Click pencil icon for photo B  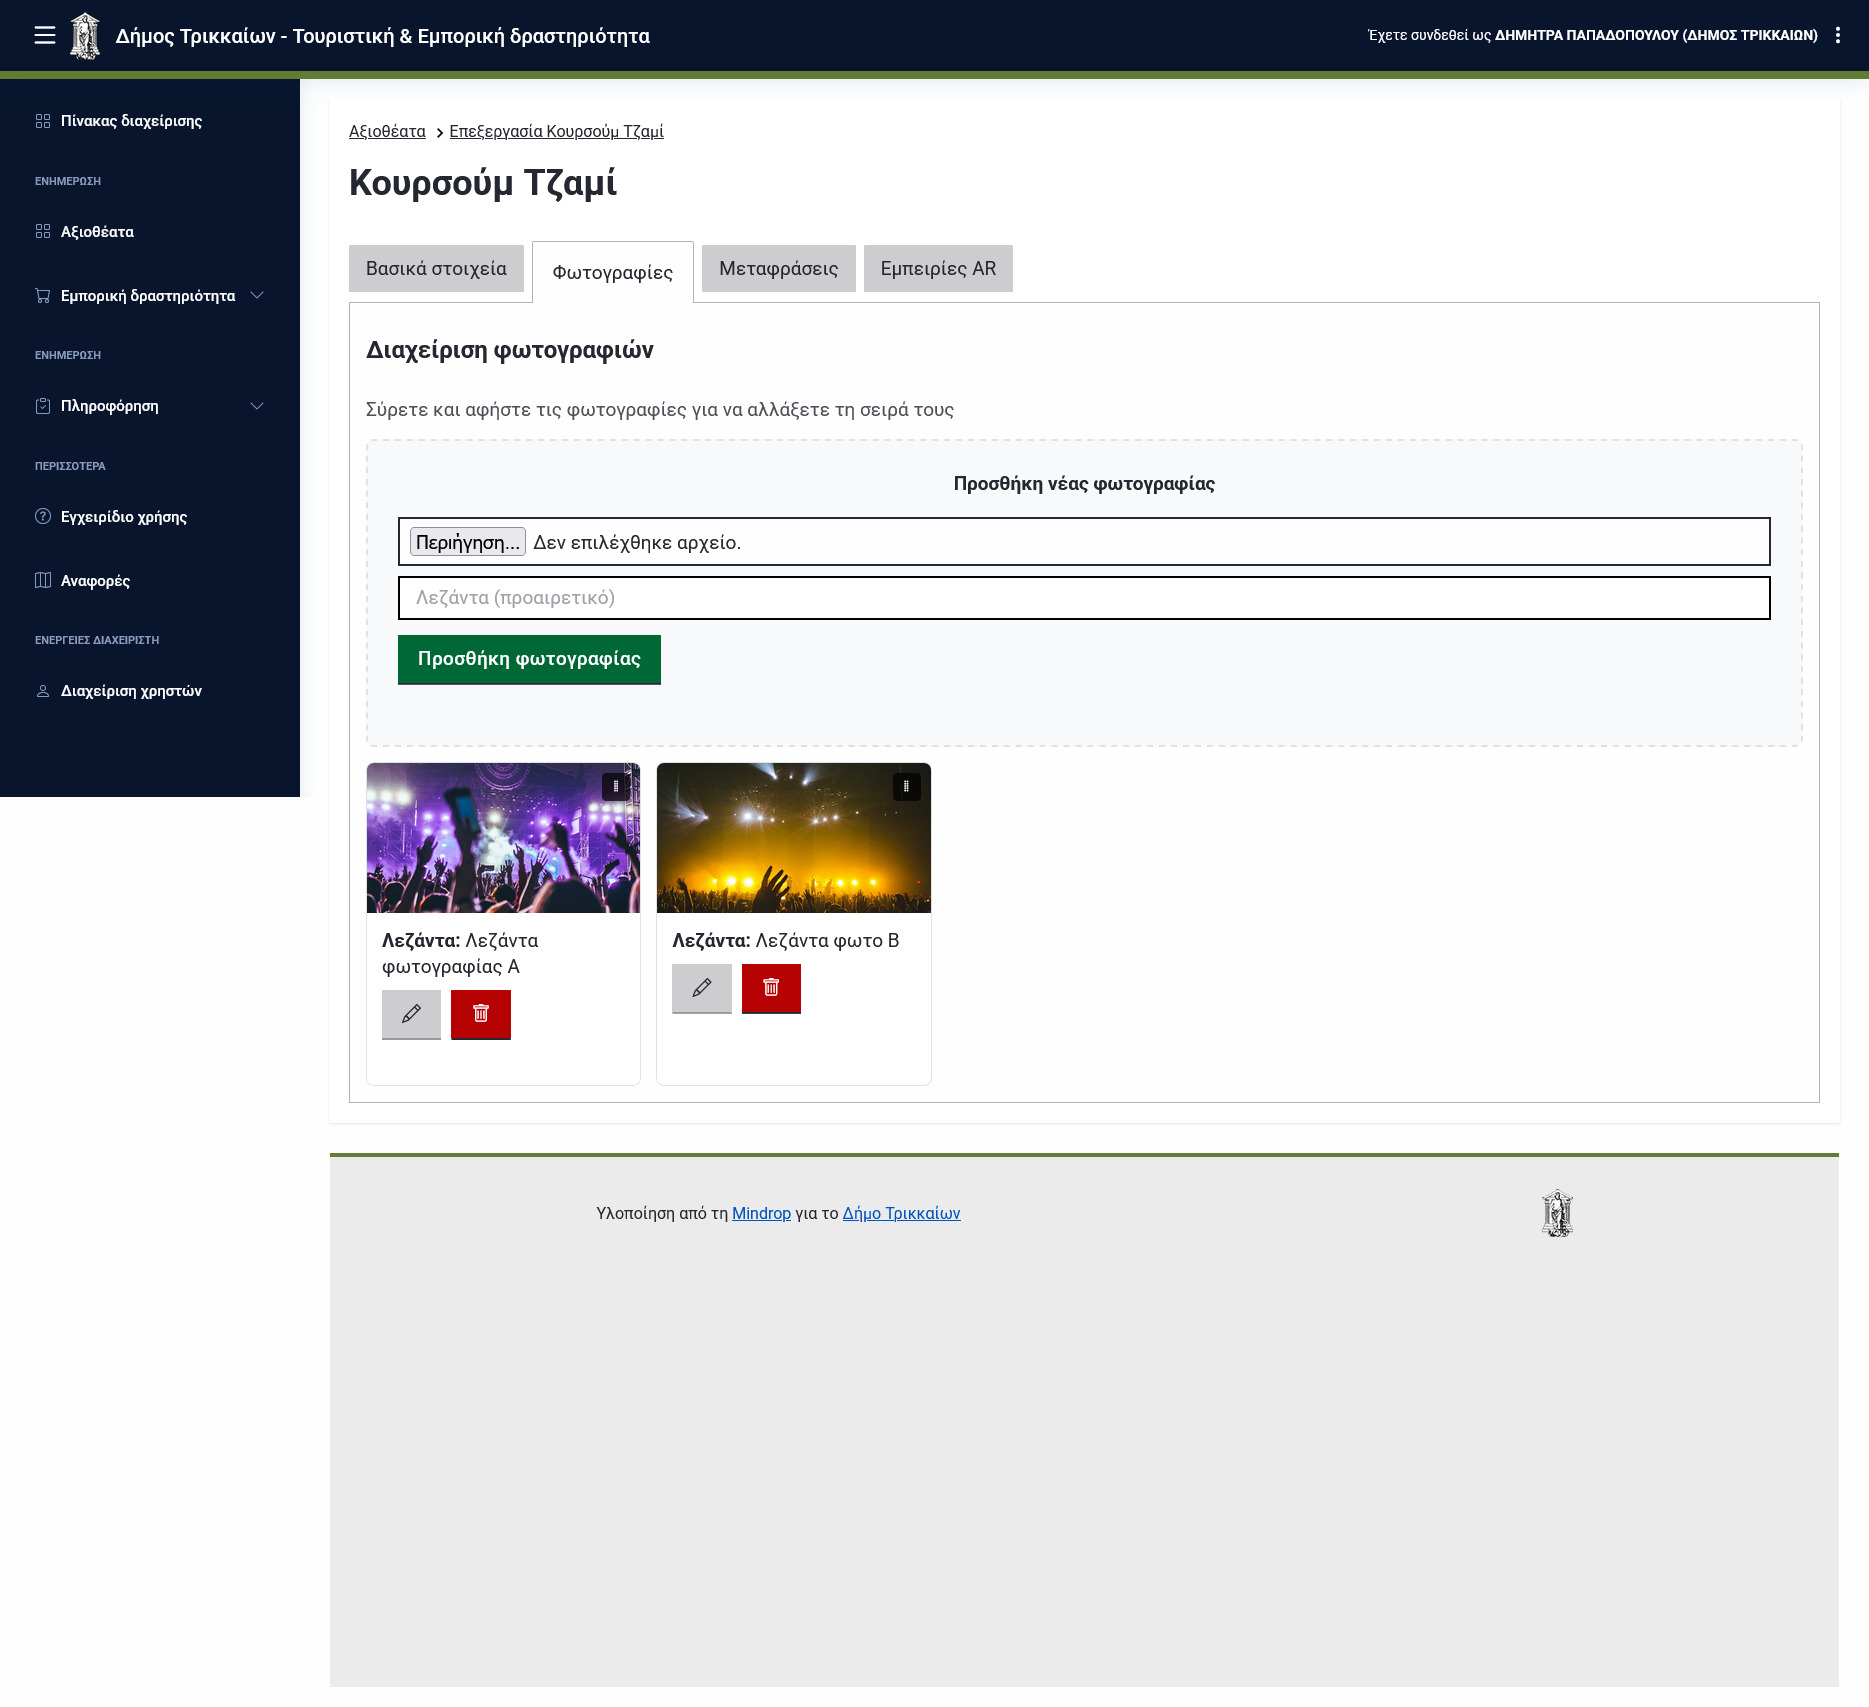(702, 988)
